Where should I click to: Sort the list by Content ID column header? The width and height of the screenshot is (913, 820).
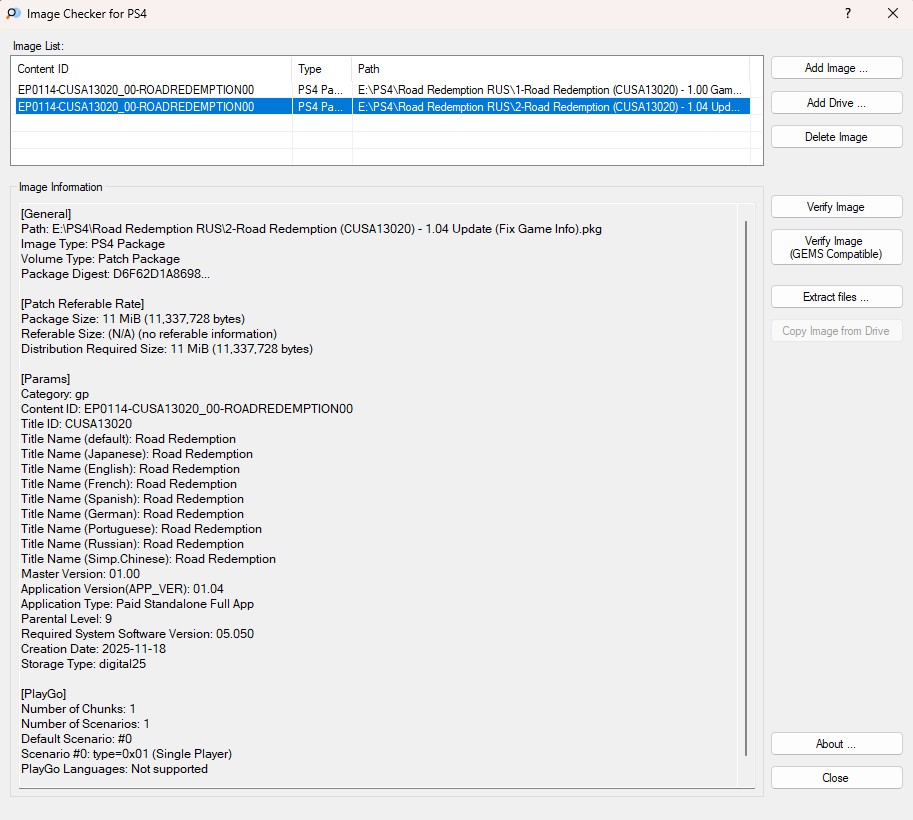[152, 69]
